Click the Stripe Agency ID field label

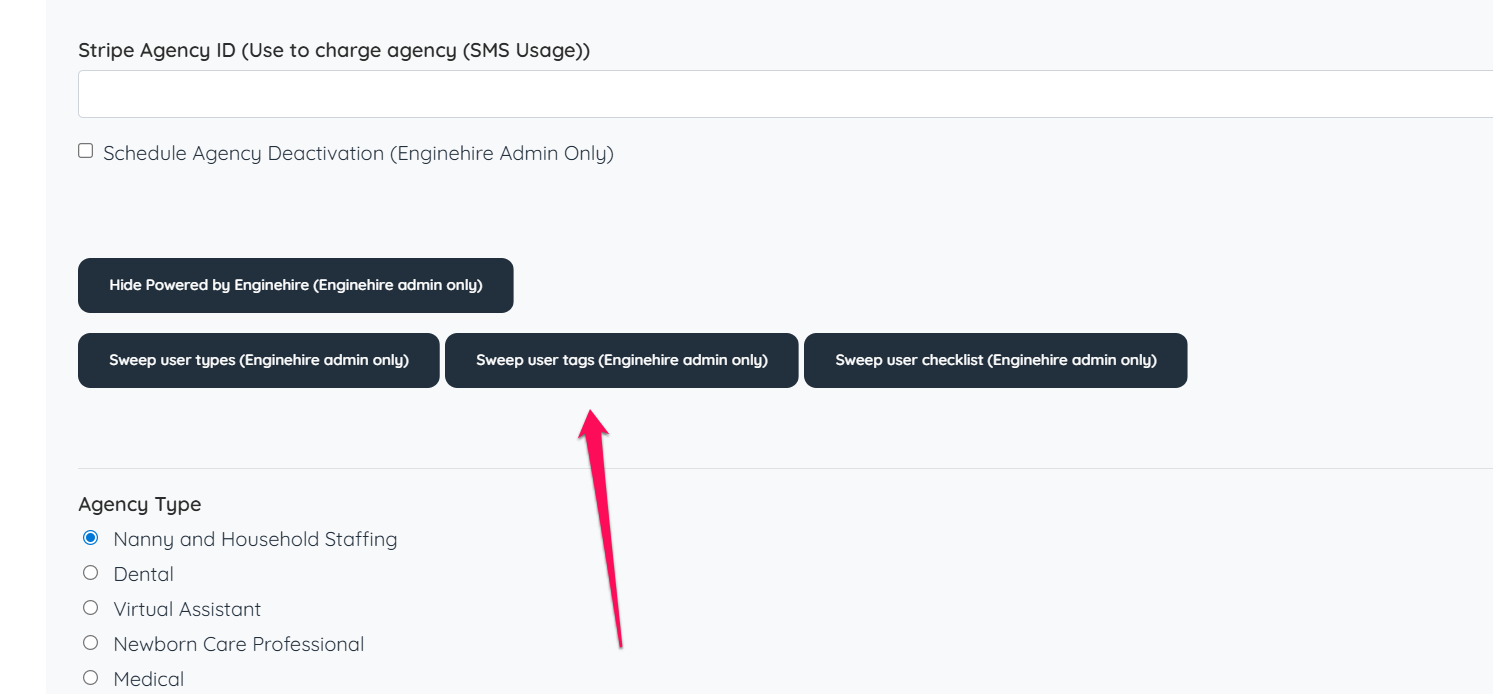click(x=334, y=50)
